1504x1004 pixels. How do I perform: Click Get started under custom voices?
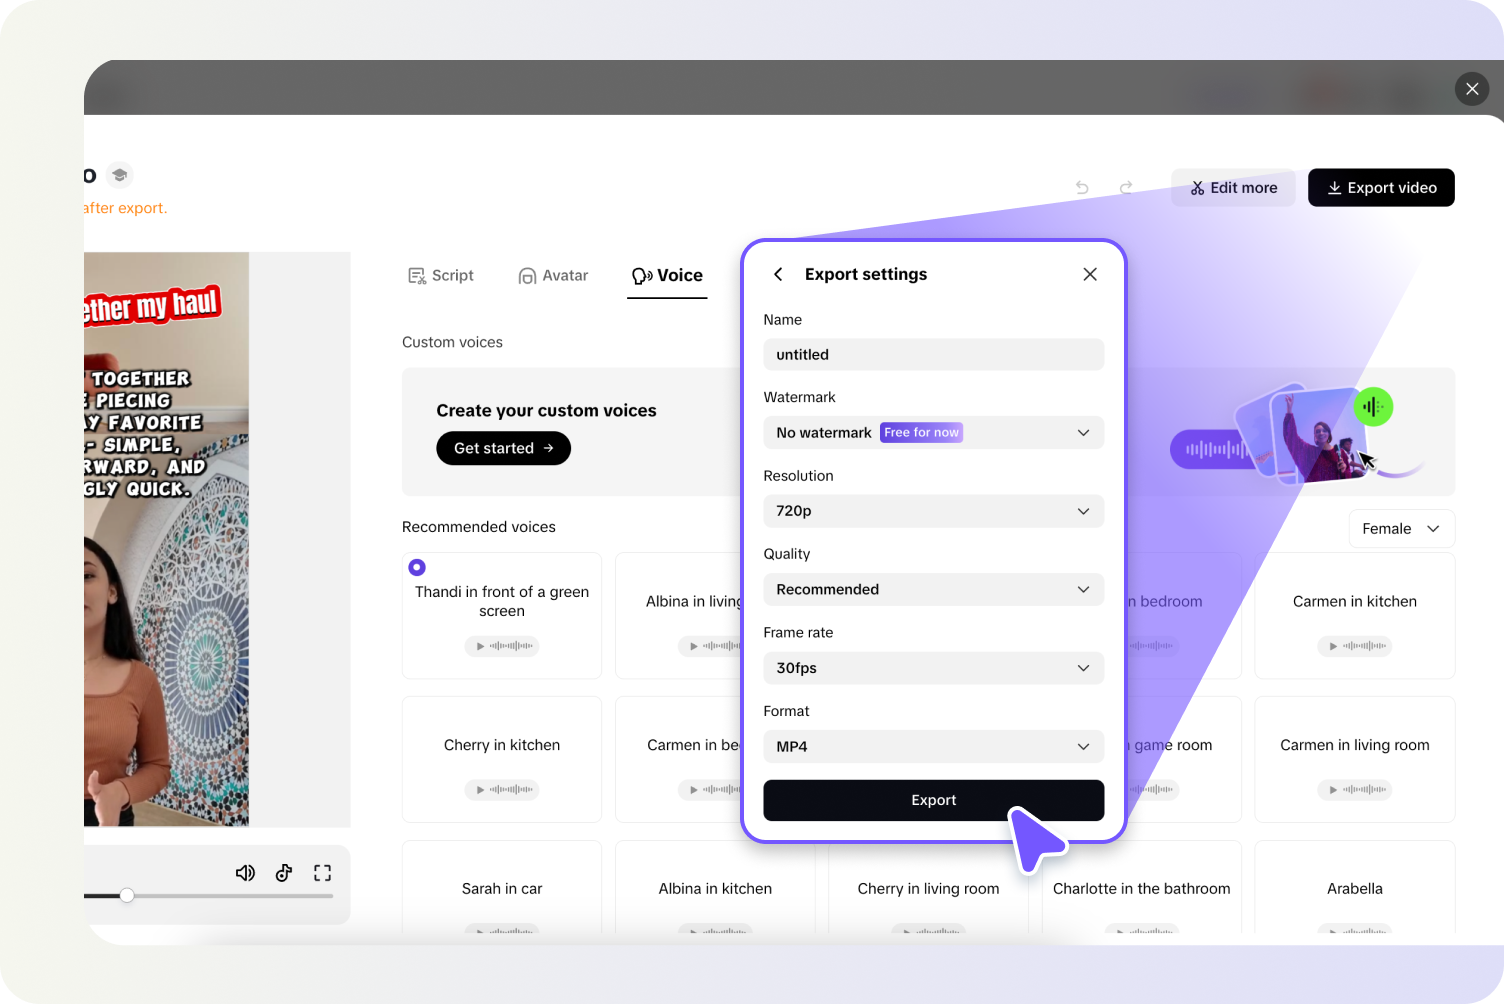pos(503,448)
